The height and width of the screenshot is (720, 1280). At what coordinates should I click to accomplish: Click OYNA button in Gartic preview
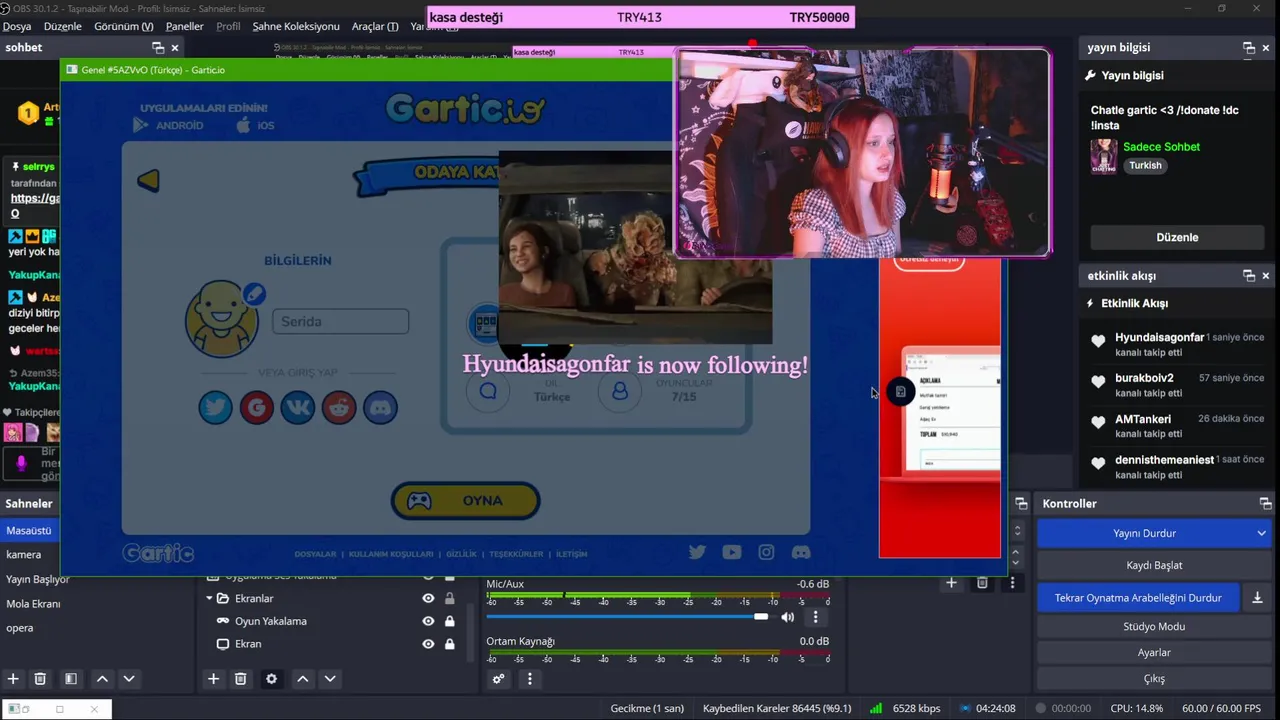pos(465,500)
